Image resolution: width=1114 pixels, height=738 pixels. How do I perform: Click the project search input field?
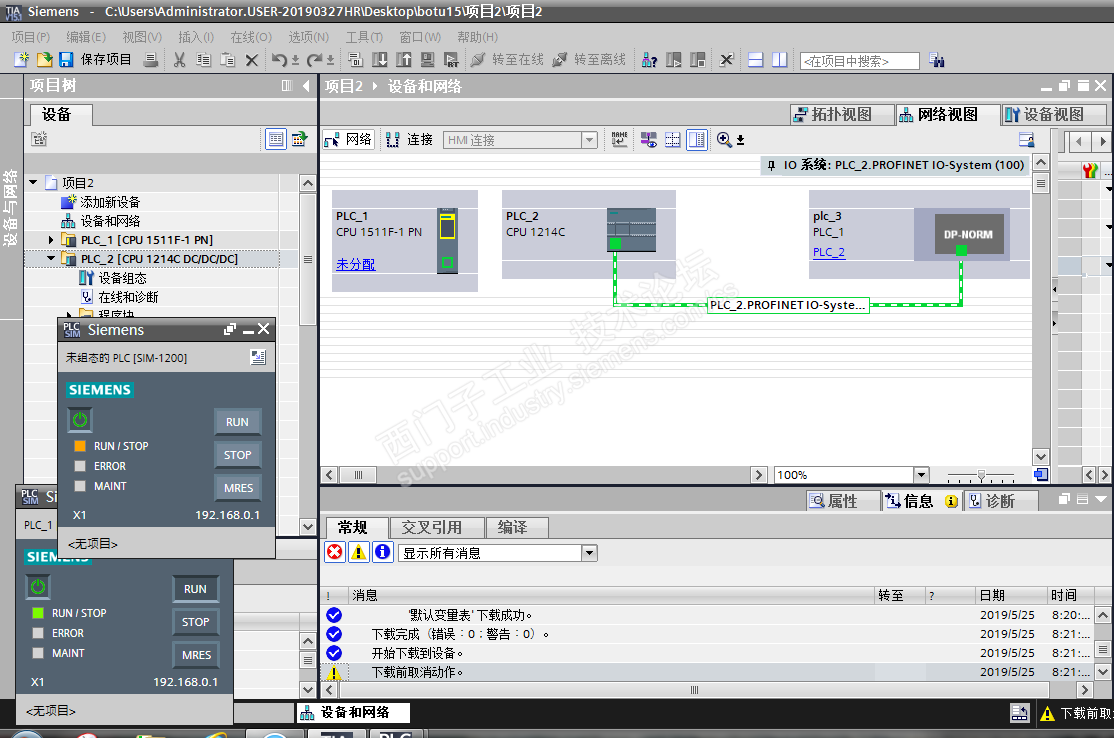[x=860, y=61]
